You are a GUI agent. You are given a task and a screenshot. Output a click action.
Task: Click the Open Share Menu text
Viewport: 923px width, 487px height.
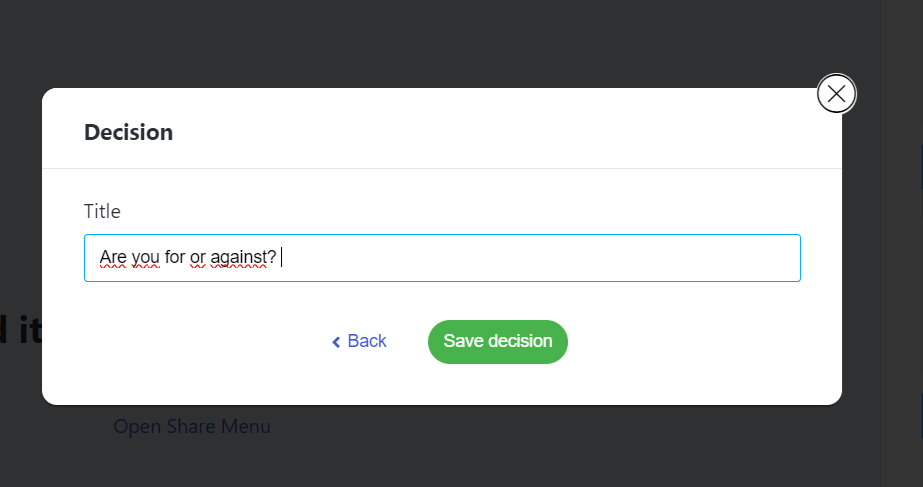pos(192,426)
